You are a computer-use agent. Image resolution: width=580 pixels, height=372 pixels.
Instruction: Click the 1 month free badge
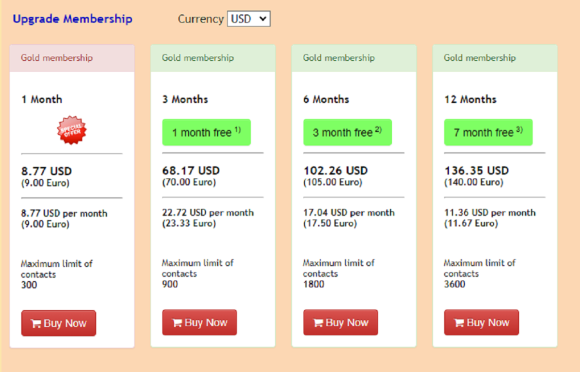tap(206, 132)
